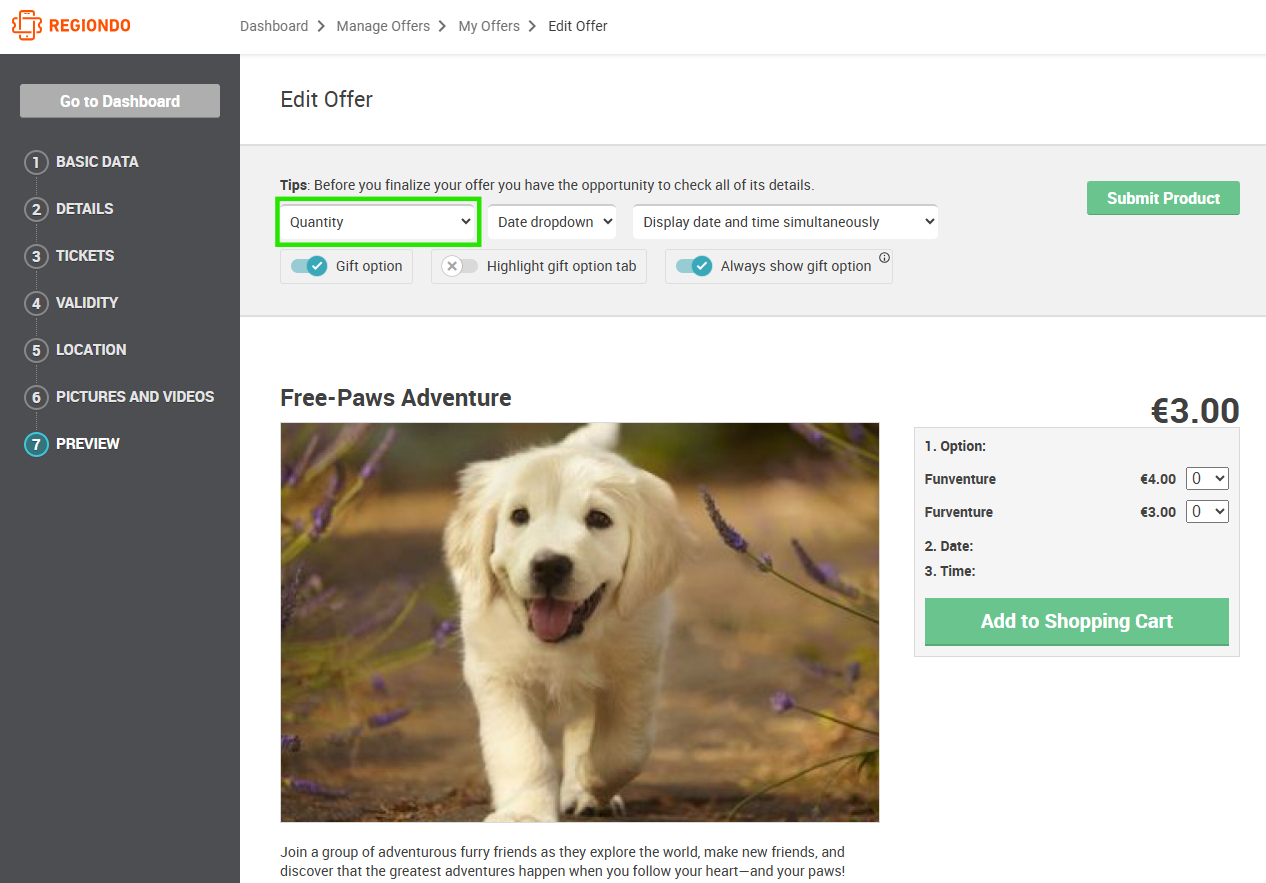
Task: Open the Details step in sidebar
Action: coord(85,209)
